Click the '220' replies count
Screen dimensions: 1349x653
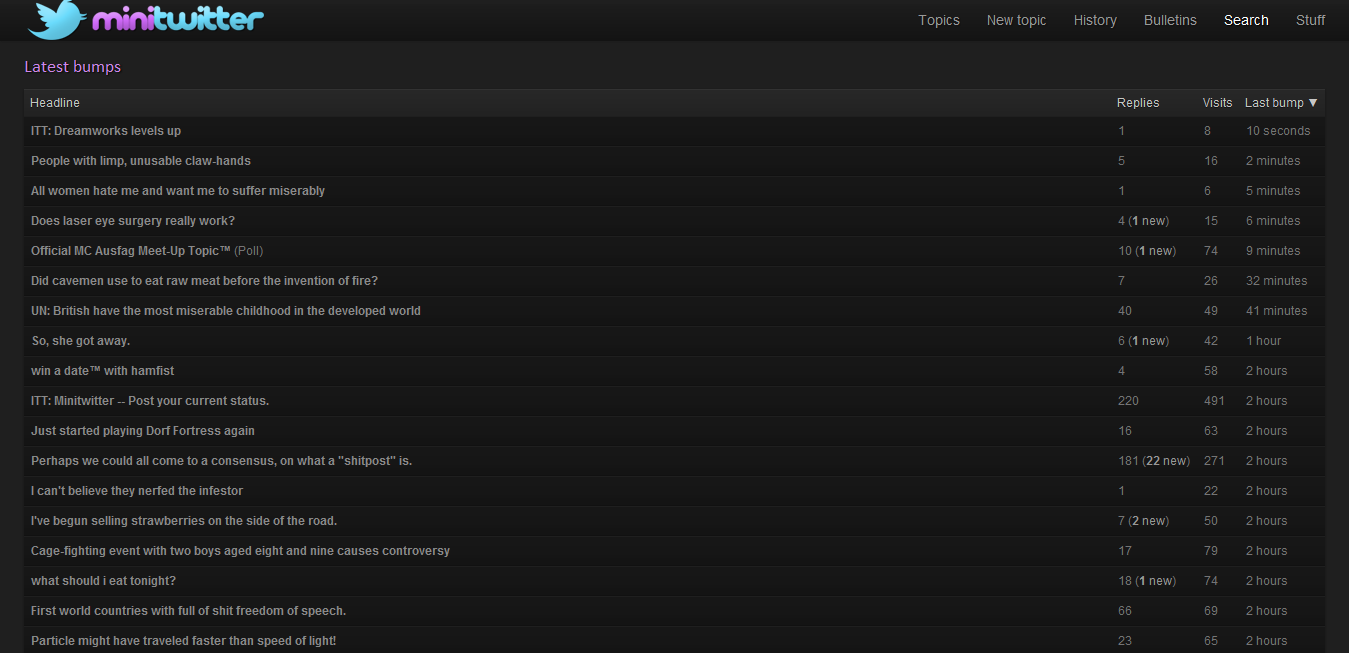[1128, 401]
